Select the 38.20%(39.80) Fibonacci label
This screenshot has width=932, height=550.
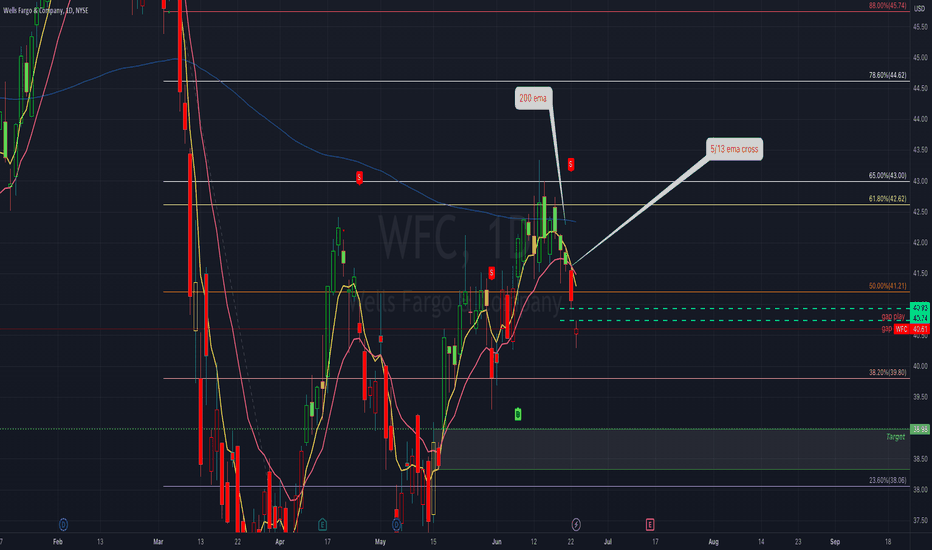pyautogui.click(x=887, y=373)
